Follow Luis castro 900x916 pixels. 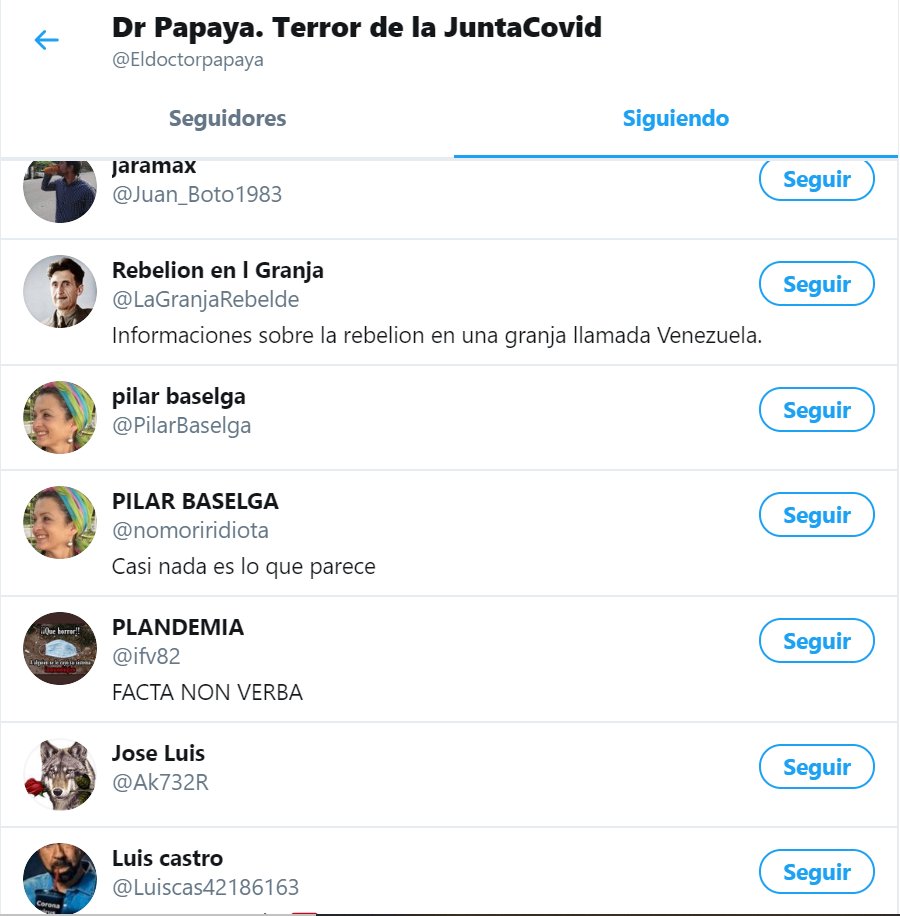point(816,872)
